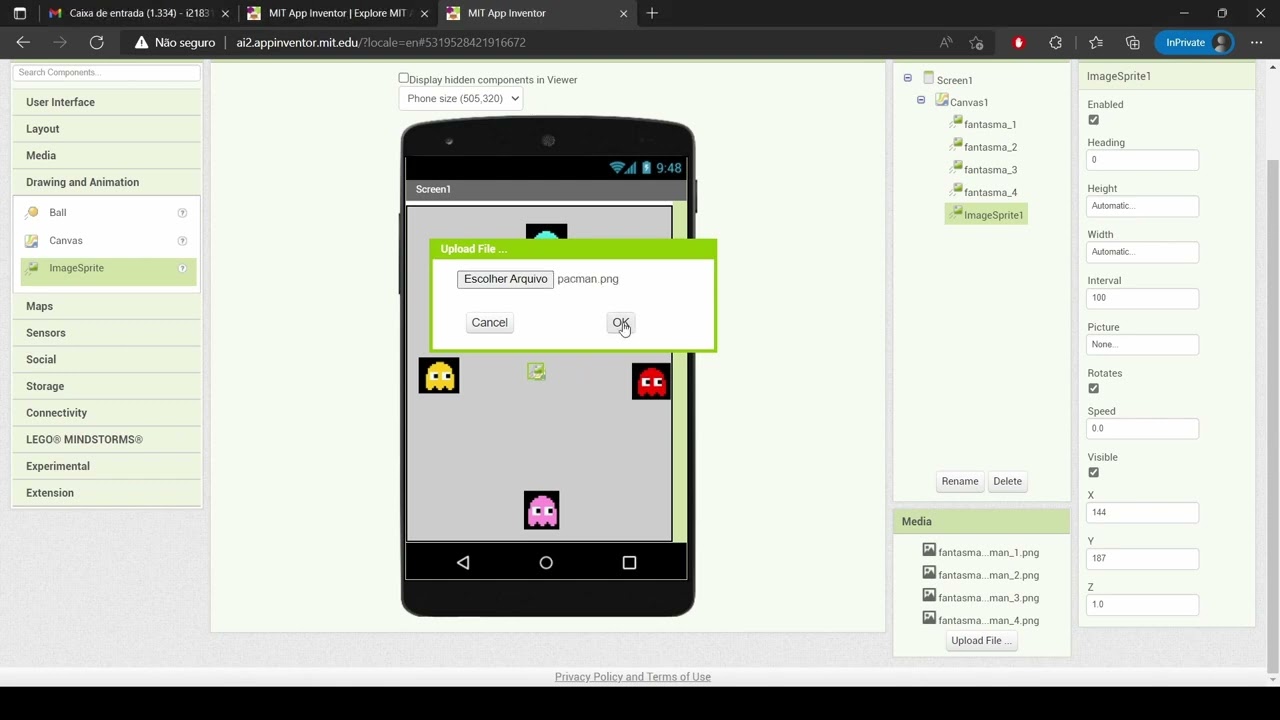The image size is (1280, 720).
Task: Click the Rename component button
Action: [x=960, y=481]
